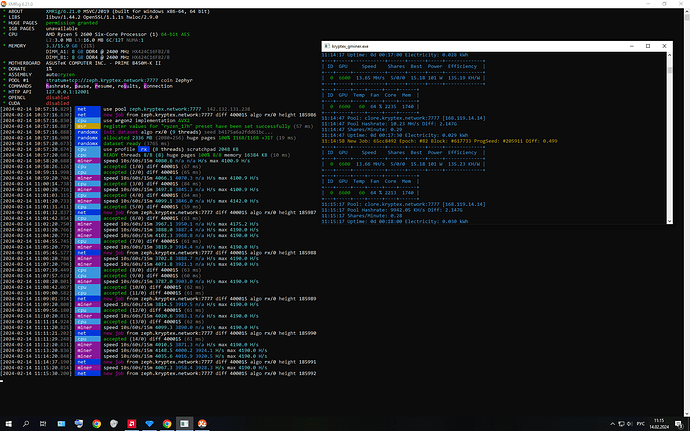Switch the РУС input language indicator
The image size is (690, 431).
641,424
